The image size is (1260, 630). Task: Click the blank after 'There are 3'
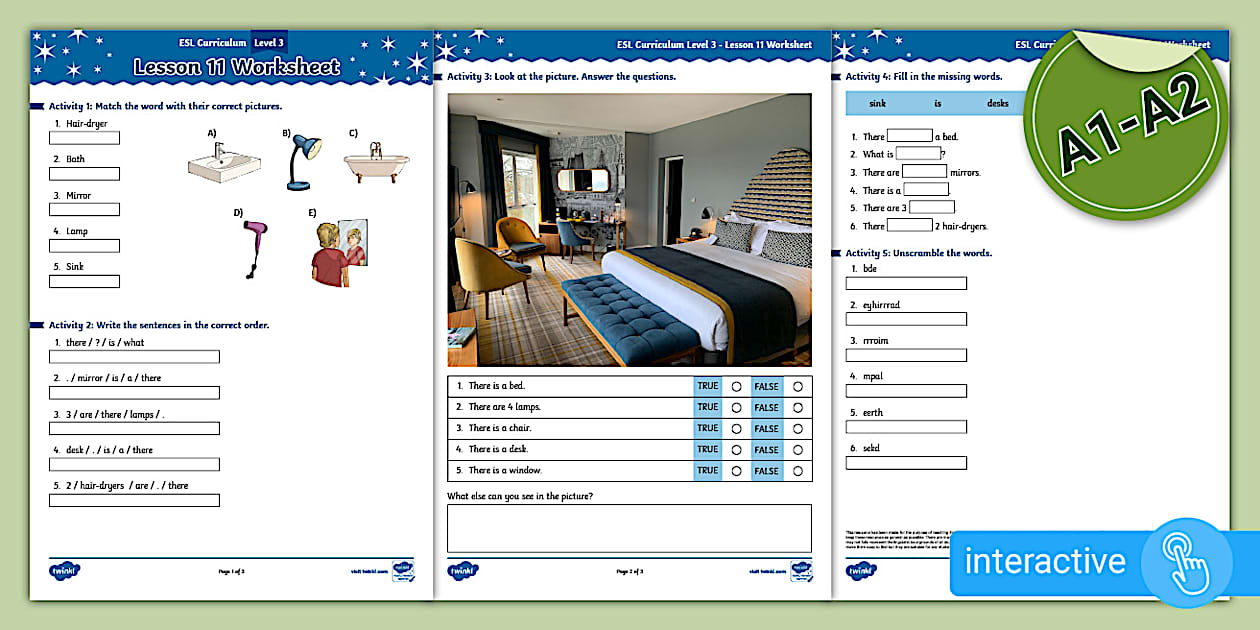(x=932, y=208)
